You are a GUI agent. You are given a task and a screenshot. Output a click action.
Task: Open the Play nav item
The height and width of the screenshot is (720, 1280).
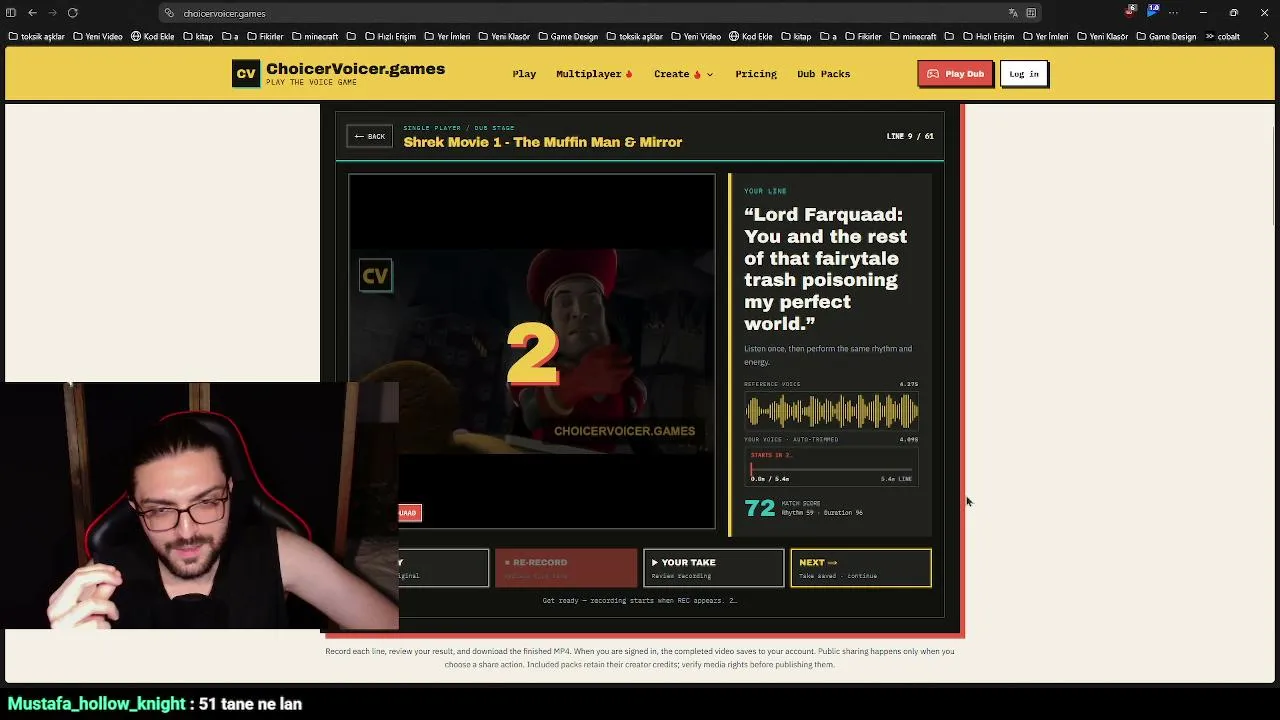click(524, 74)
